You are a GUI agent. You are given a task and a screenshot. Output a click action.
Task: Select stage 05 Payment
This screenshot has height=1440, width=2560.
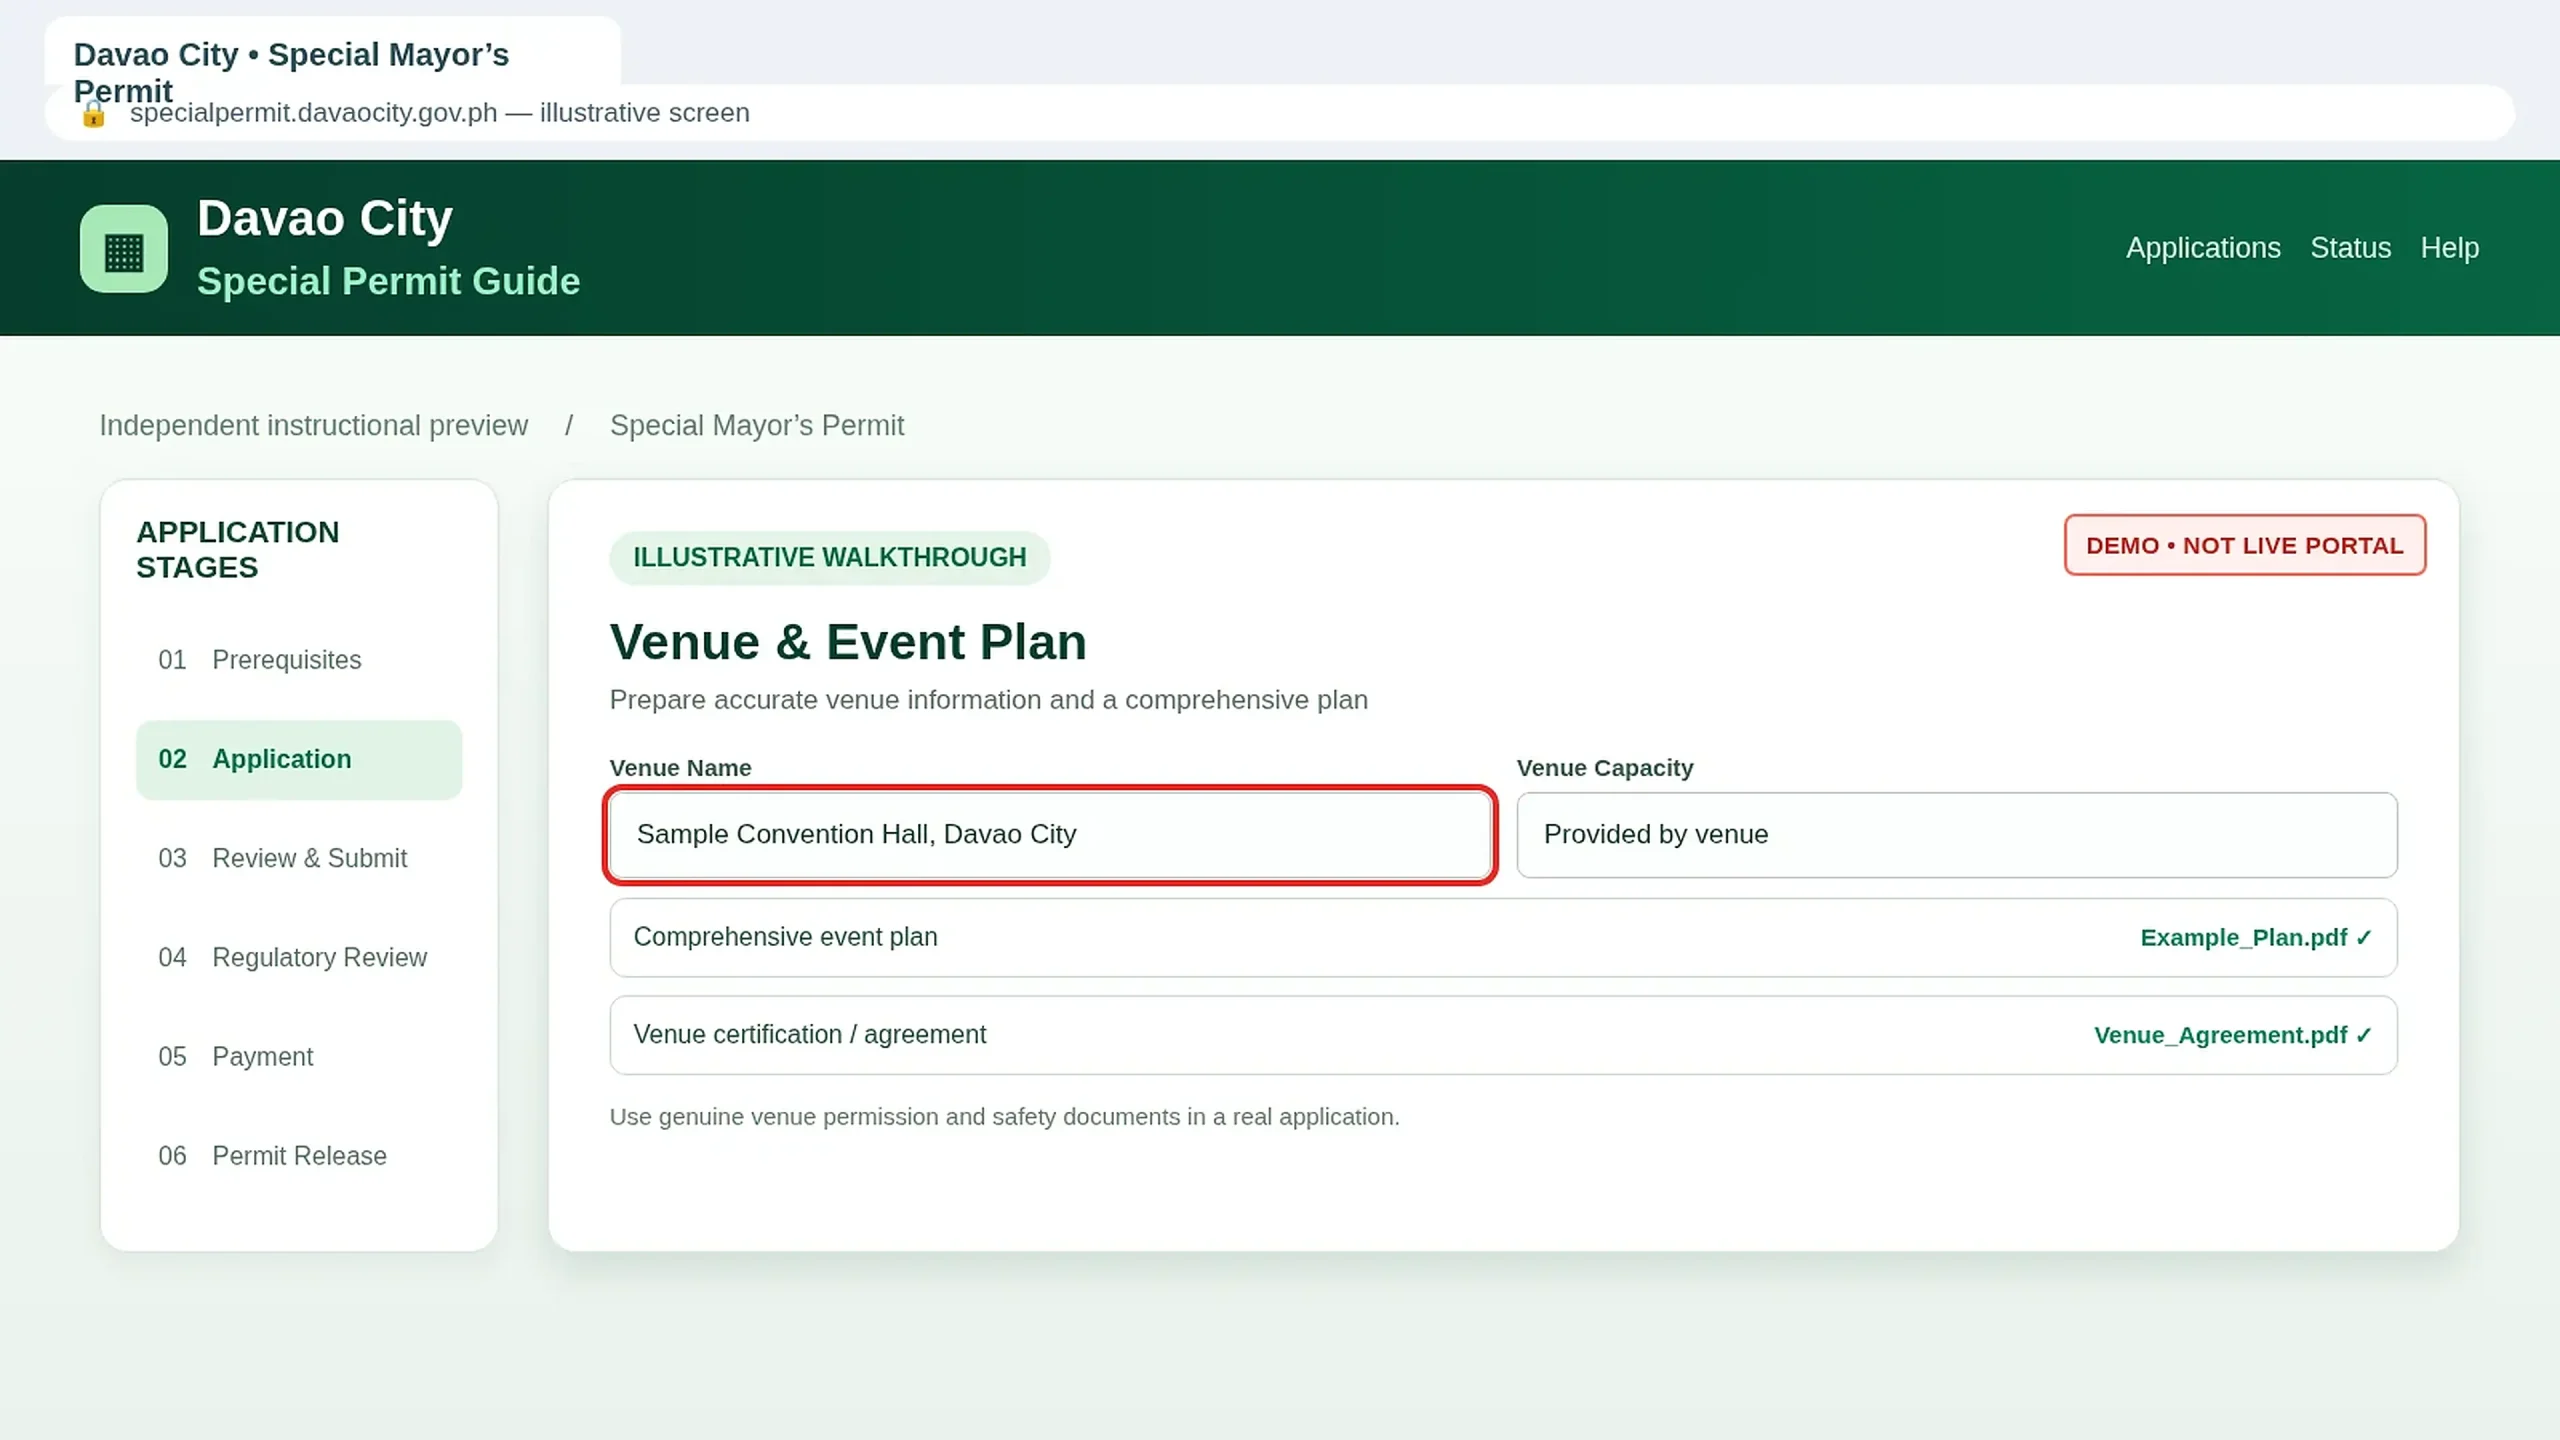[x=299, y=1057]
